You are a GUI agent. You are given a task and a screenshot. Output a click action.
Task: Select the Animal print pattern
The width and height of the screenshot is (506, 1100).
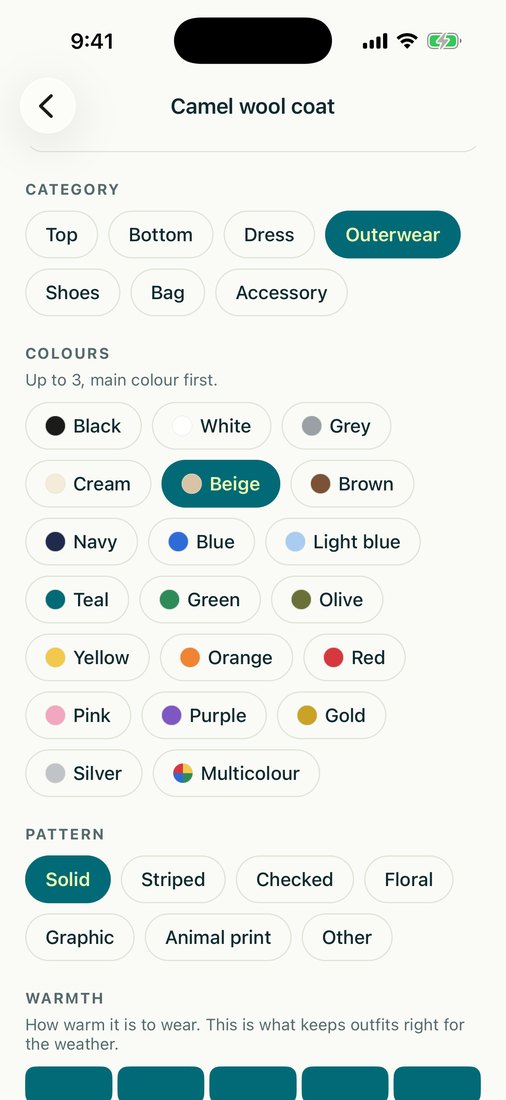coord(218,937)
